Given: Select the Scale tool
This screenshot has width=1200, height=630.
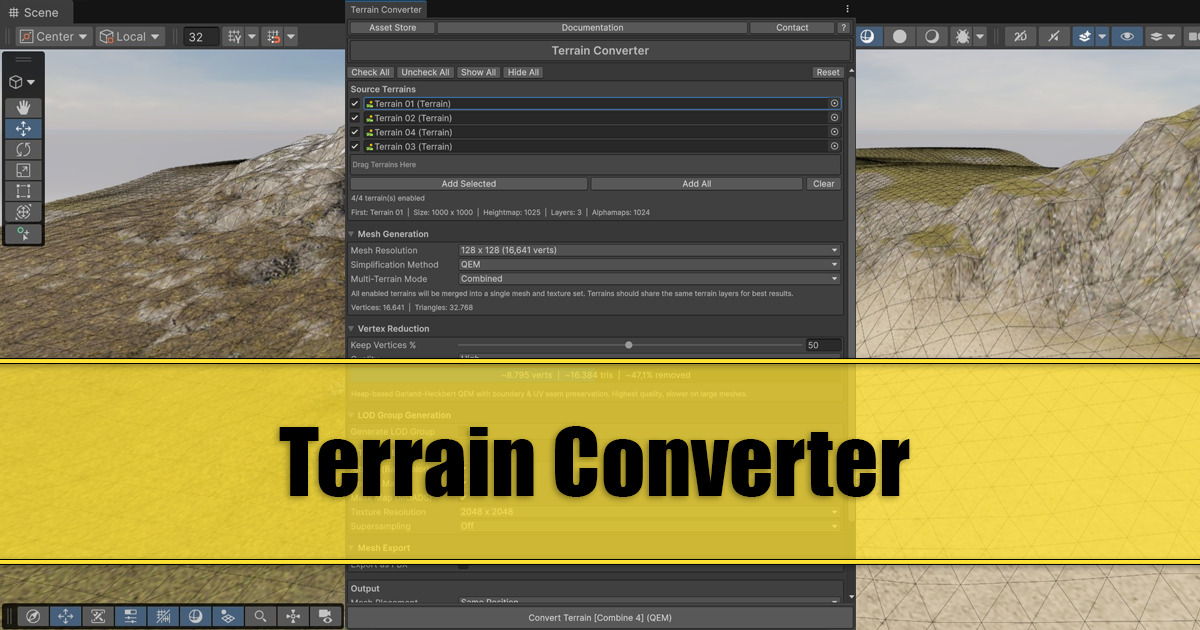Looking at the screenshot, I should [x=23, y=170].
